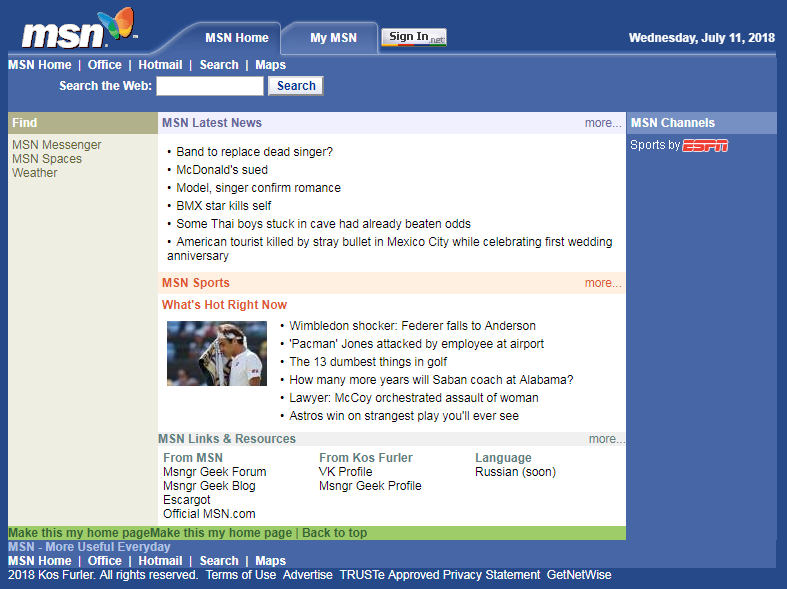Open Astros win on strangest play story
Image resolution: width=787 pixels, height=589 pixels.
[x=404, y=416]
